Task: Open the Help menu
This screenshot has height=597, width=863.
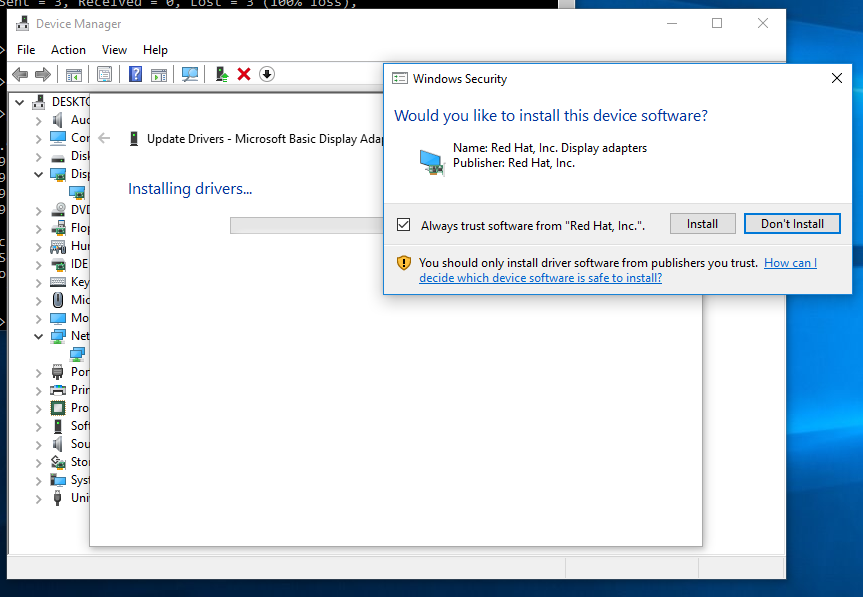Action: point(155,50)
